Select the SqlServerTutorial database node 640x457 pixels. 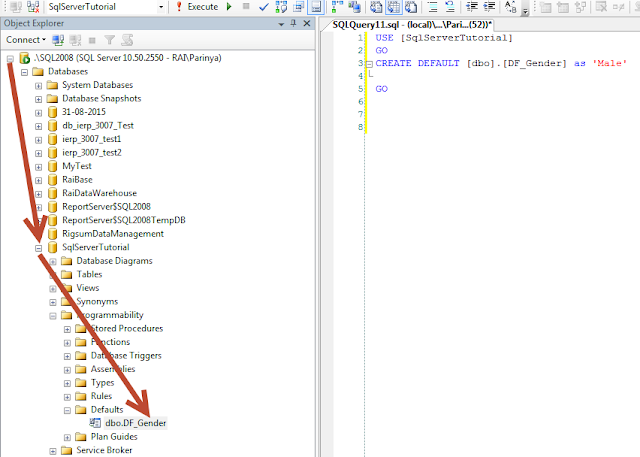[x=96, y=247]
